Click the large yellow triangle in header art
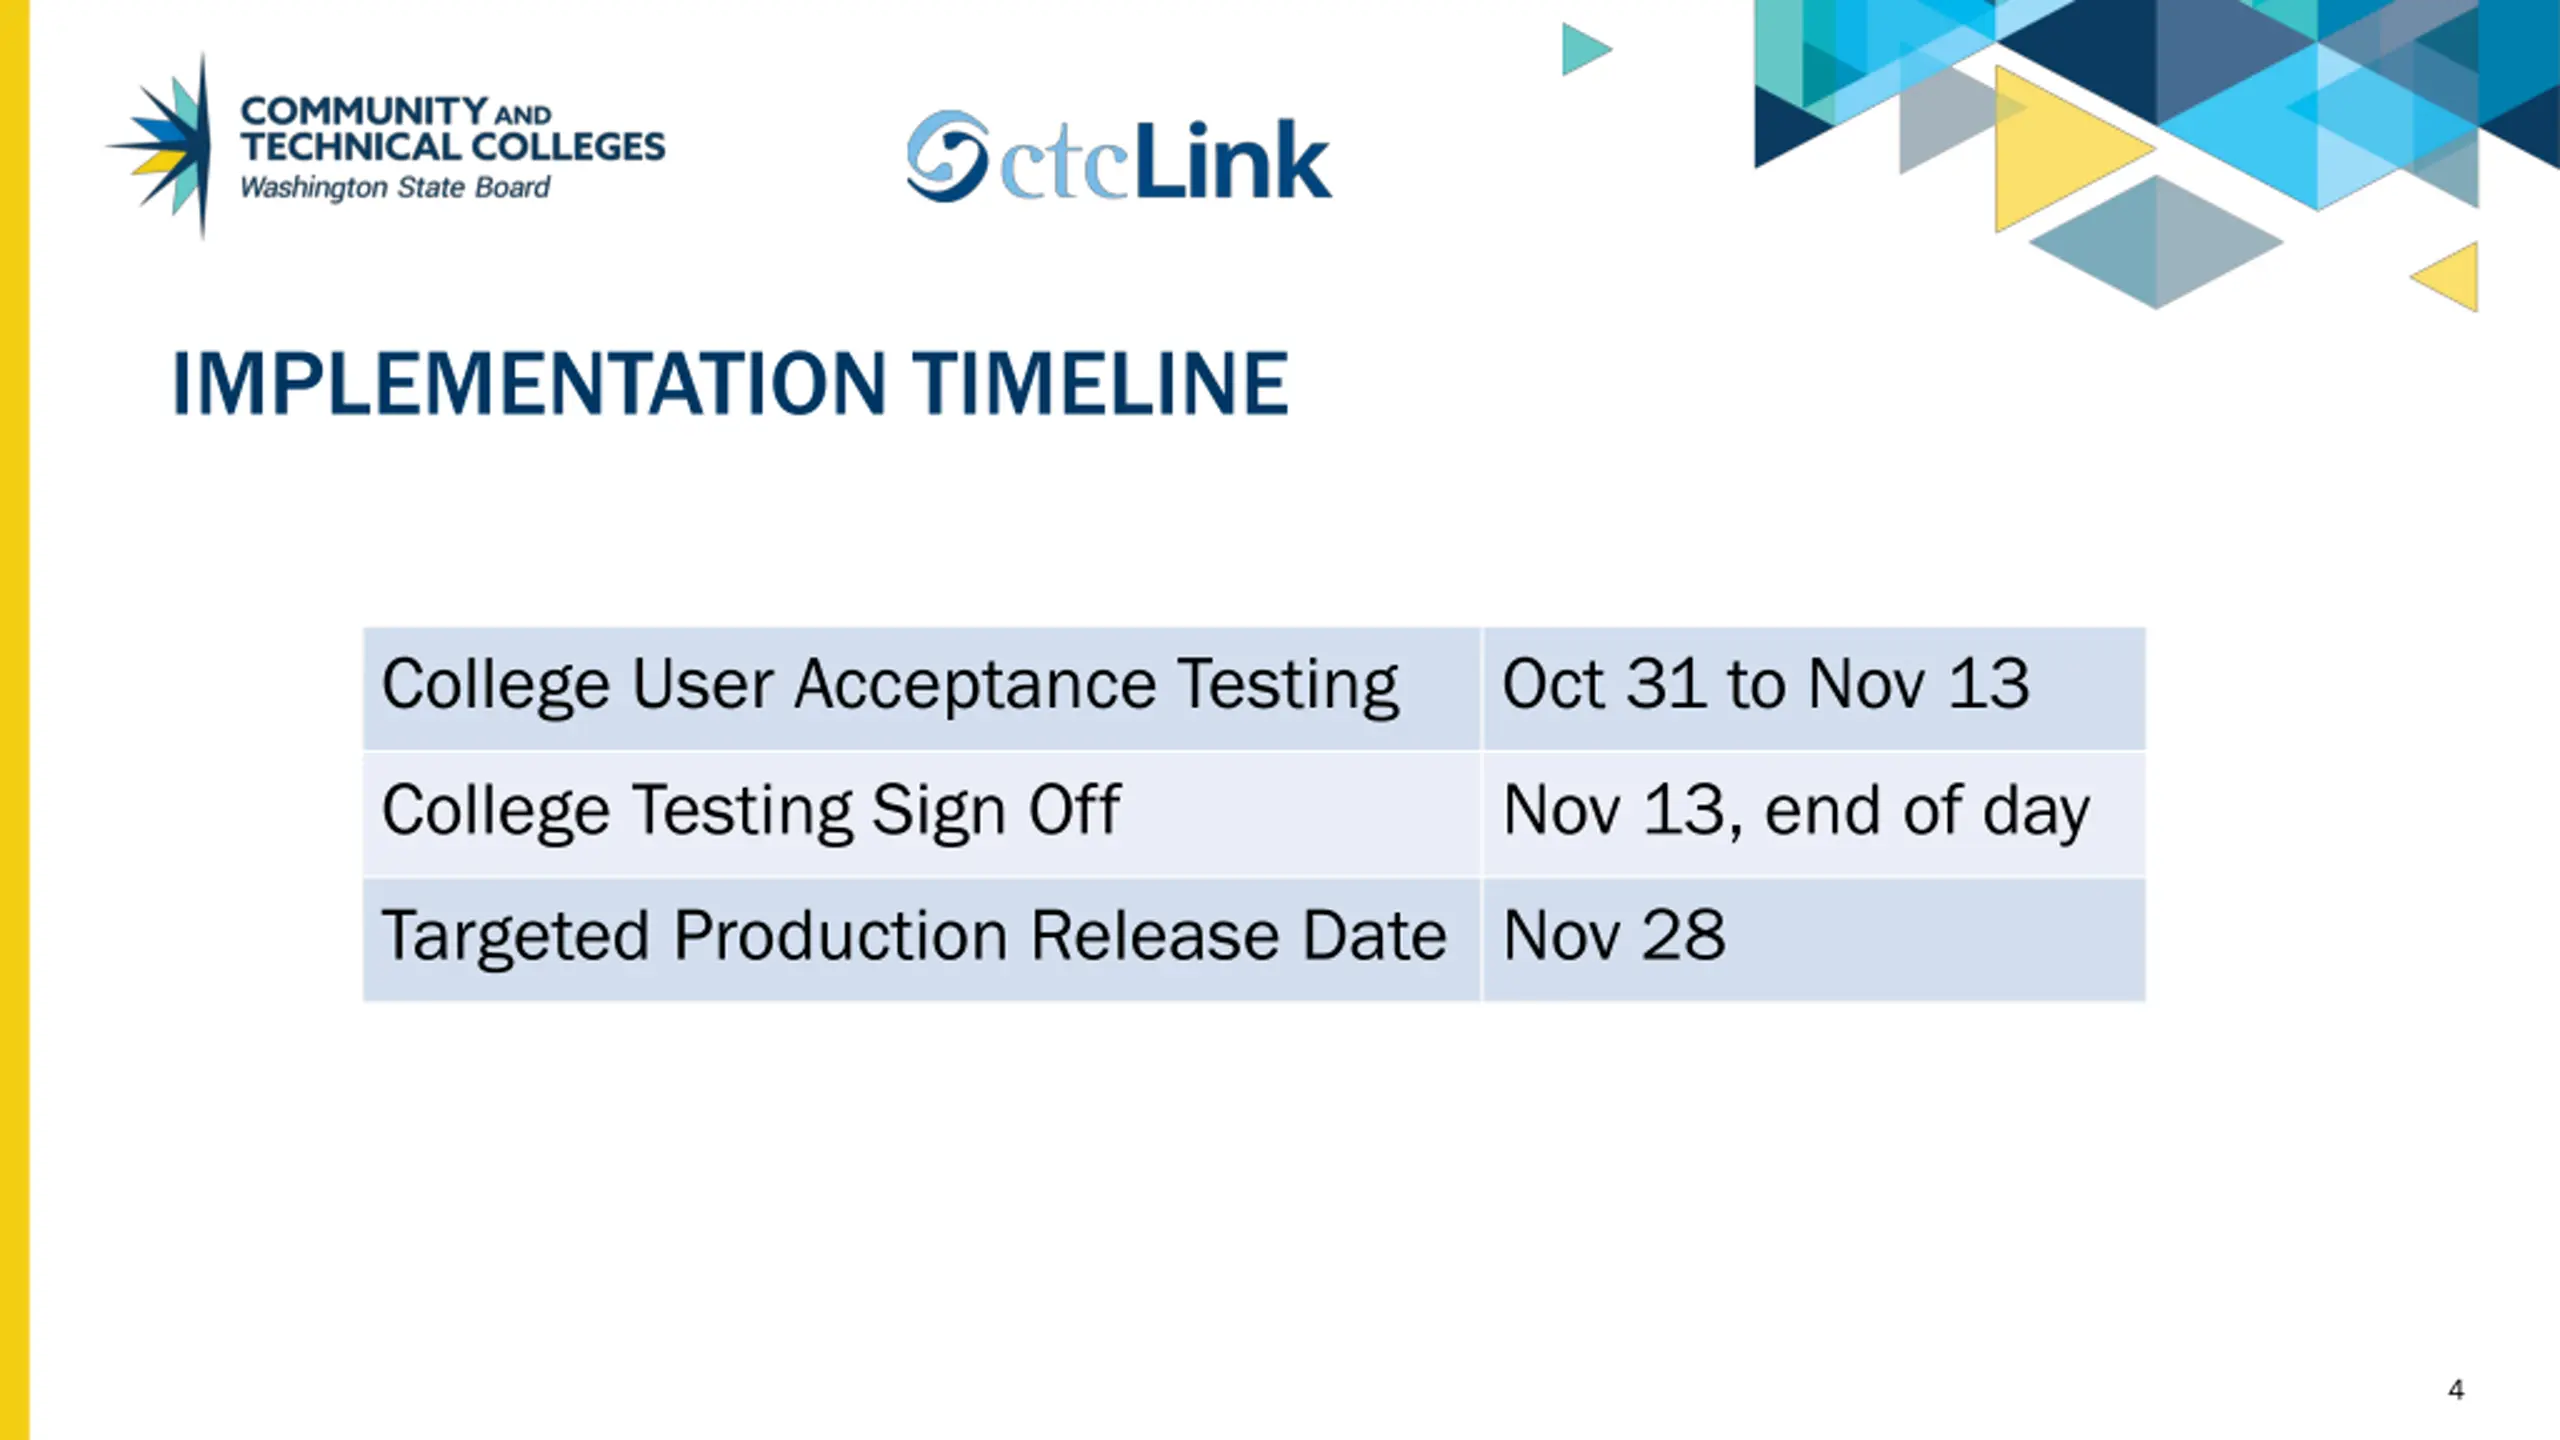2560x1440 pixels. (2070, 150)
